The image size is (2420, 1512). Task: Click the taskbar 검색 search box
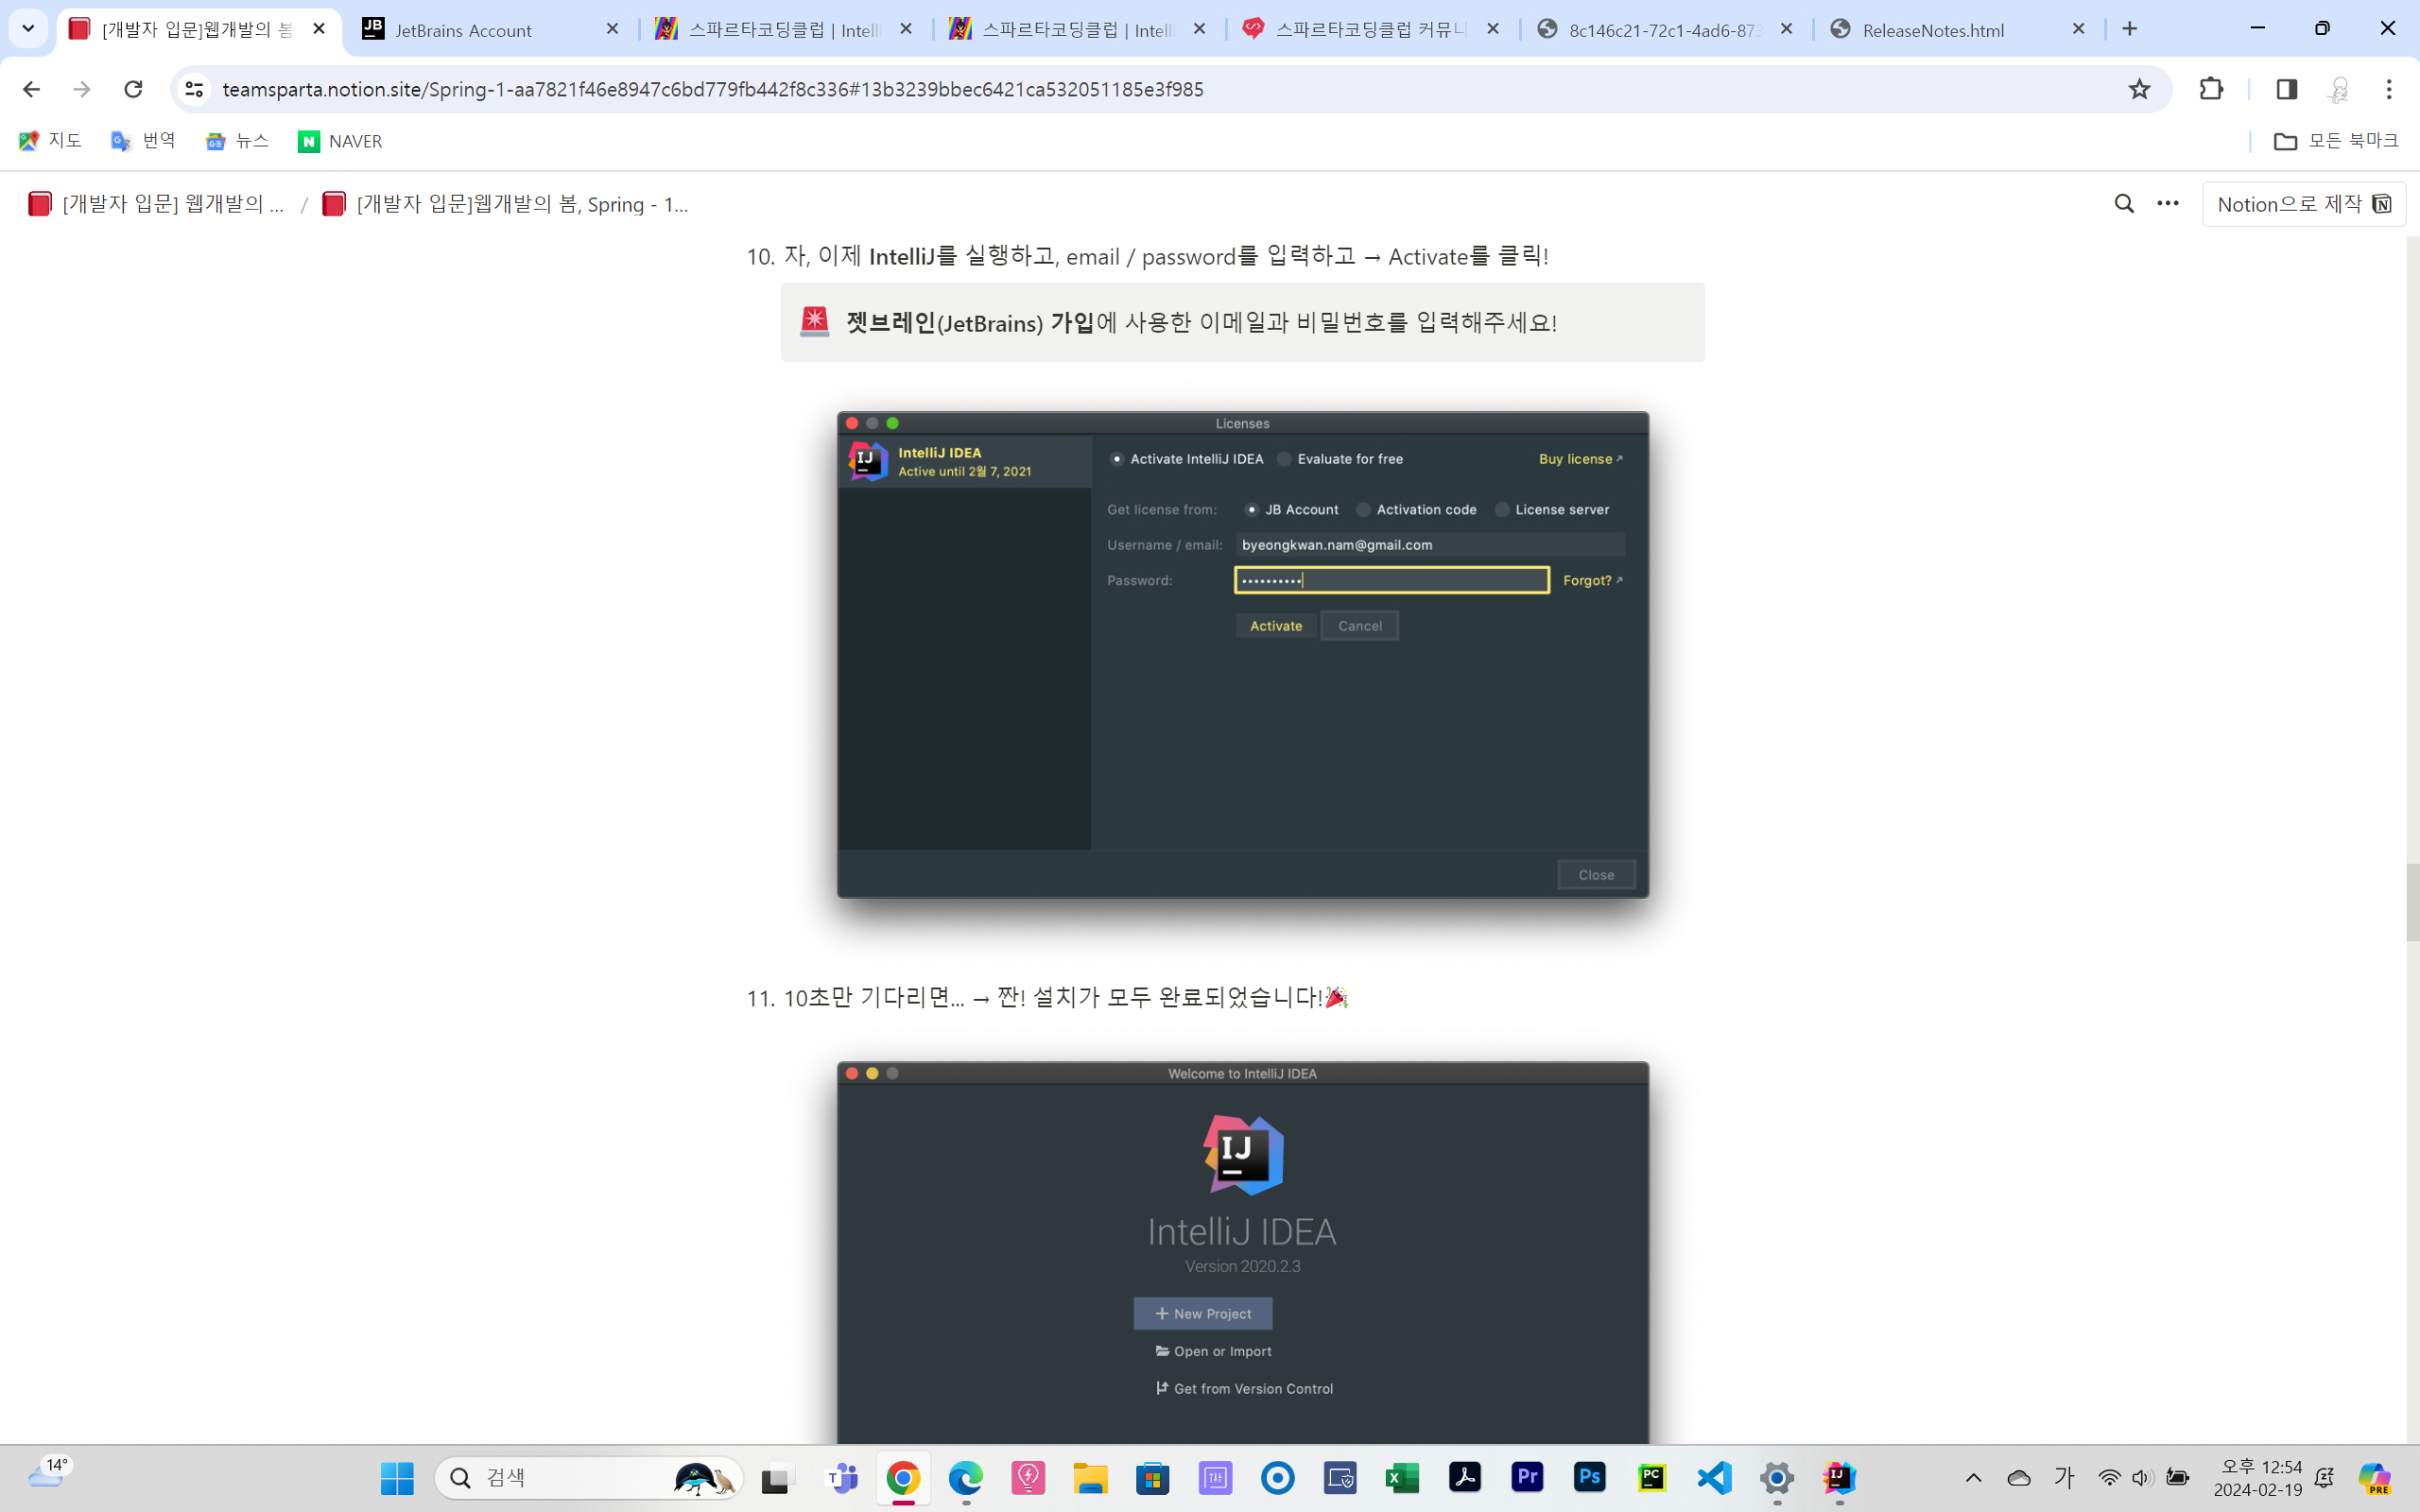588,1478
